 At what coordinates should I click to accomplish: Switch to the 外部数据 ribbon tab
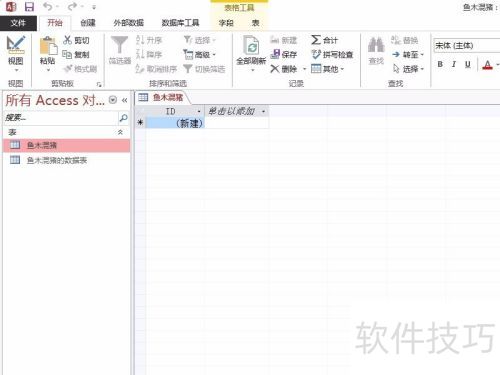click(129, 23)
